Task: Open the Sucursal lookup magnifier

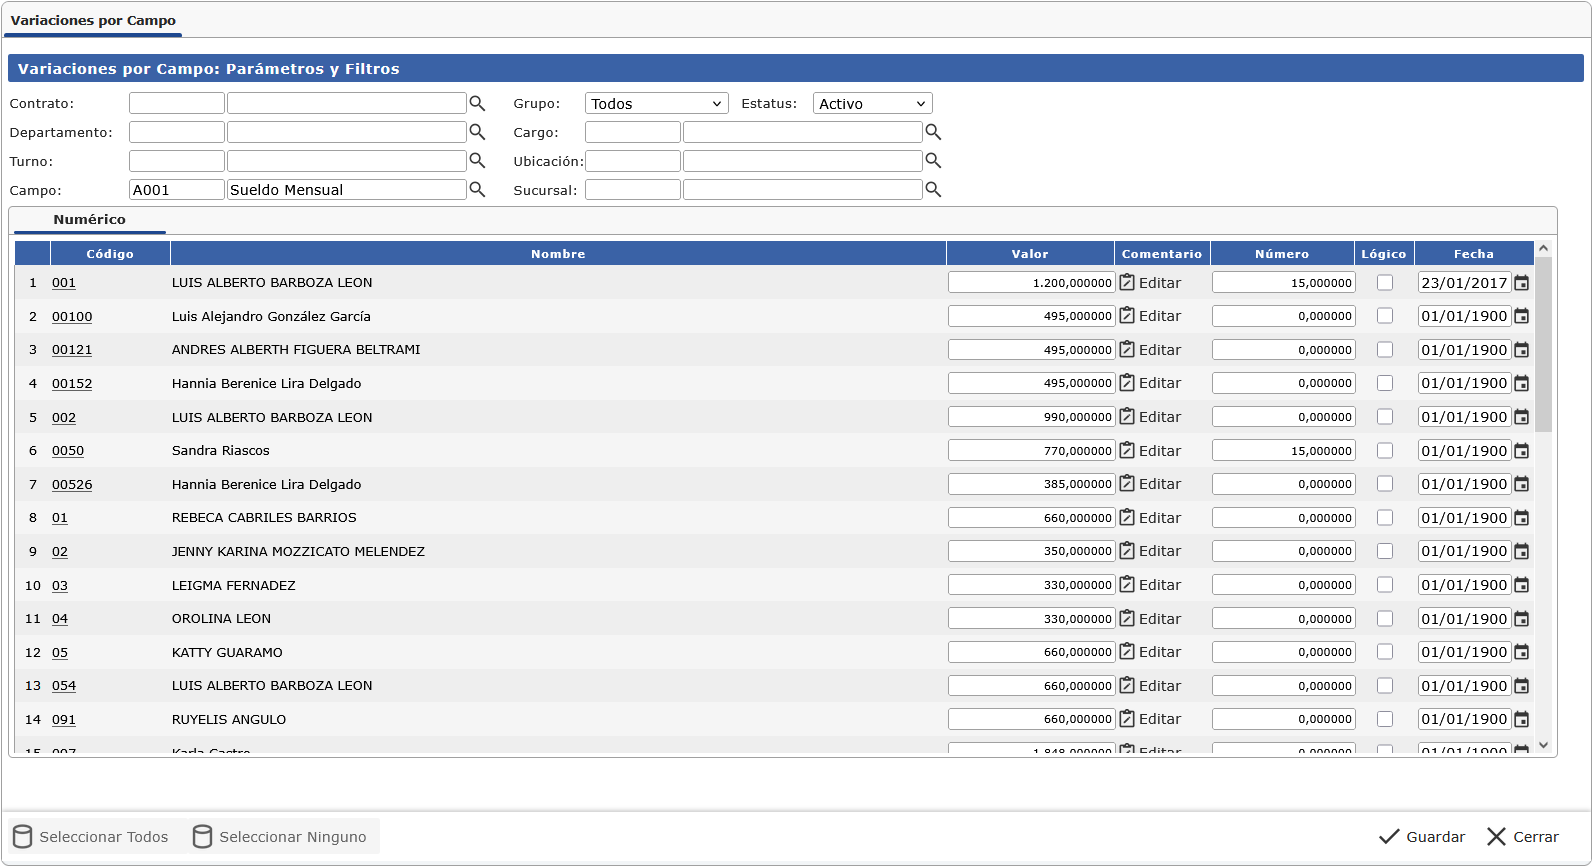Action: pos(933,190)
